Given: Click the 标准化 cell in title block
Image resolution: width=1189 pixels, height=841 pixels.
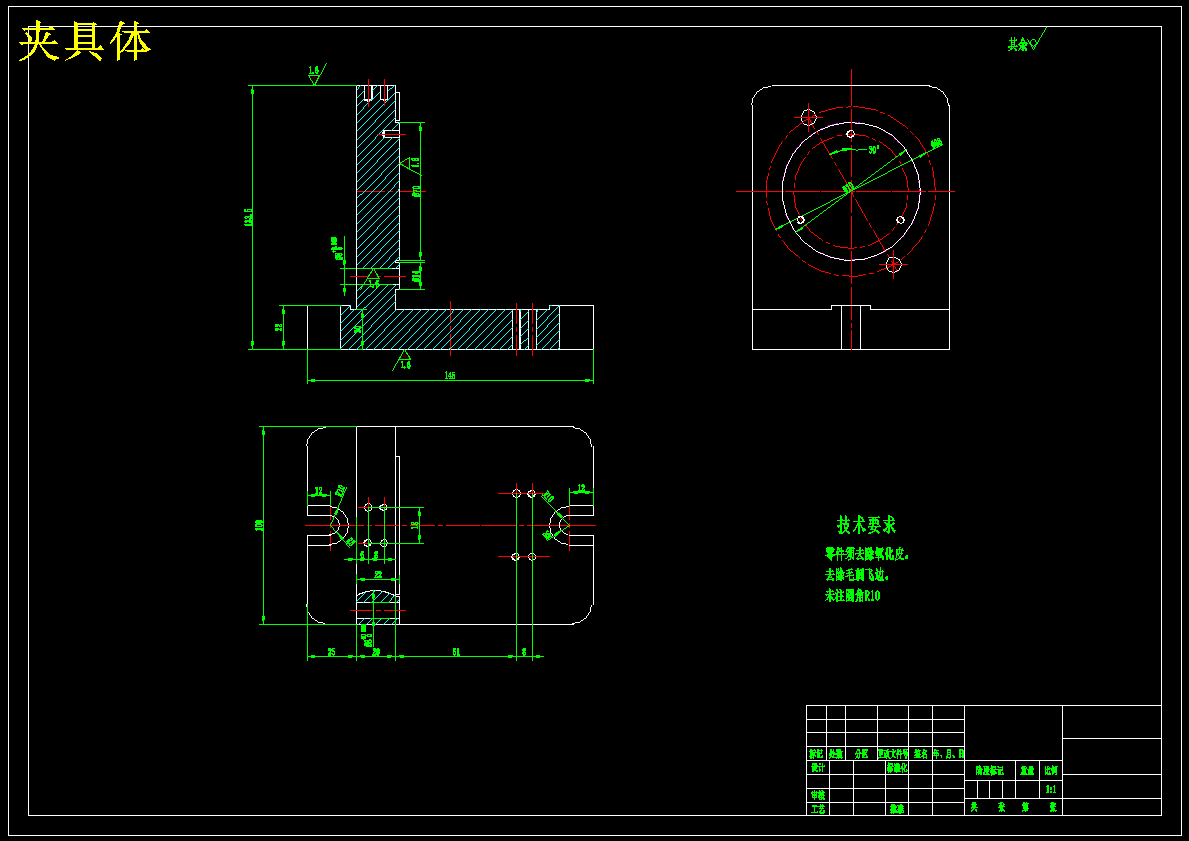Looking at the screenshot, I should (897, 767).
